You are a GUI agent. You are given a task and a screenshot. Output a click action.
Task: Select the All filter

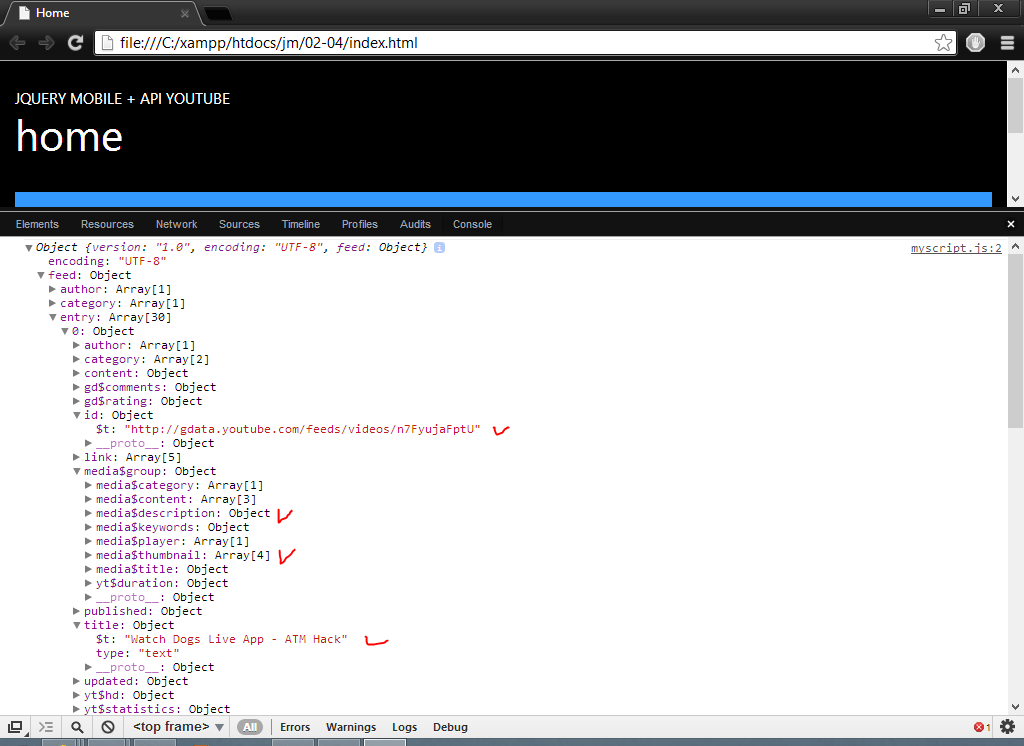pos(250,727)
